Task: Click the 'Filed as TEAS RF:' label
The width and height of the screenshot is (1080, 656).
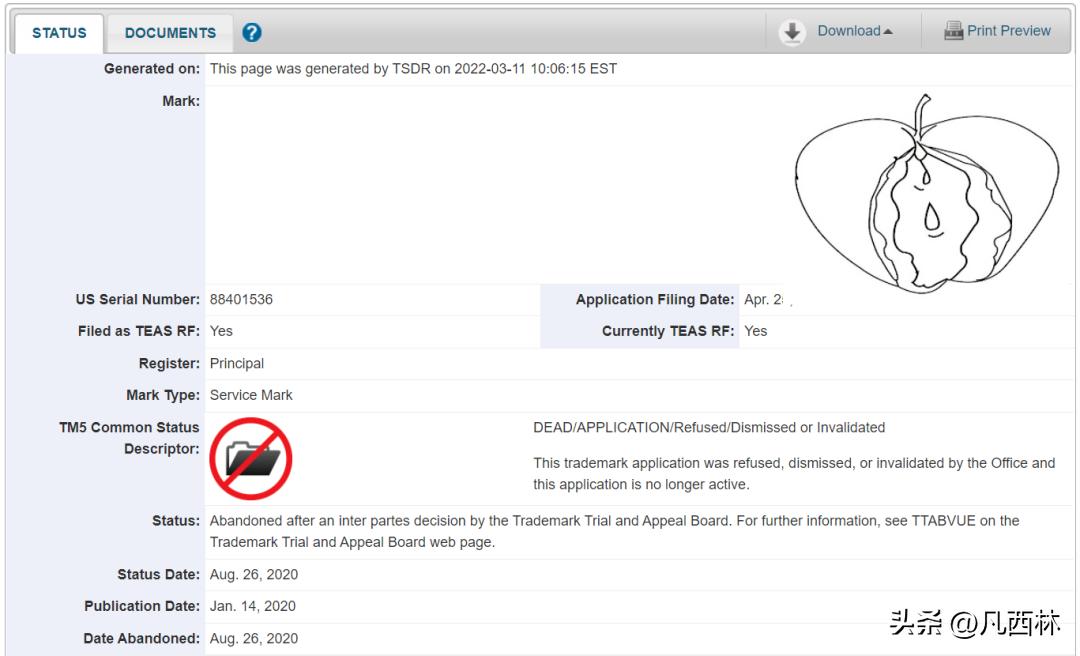Action: coord(139,331)
